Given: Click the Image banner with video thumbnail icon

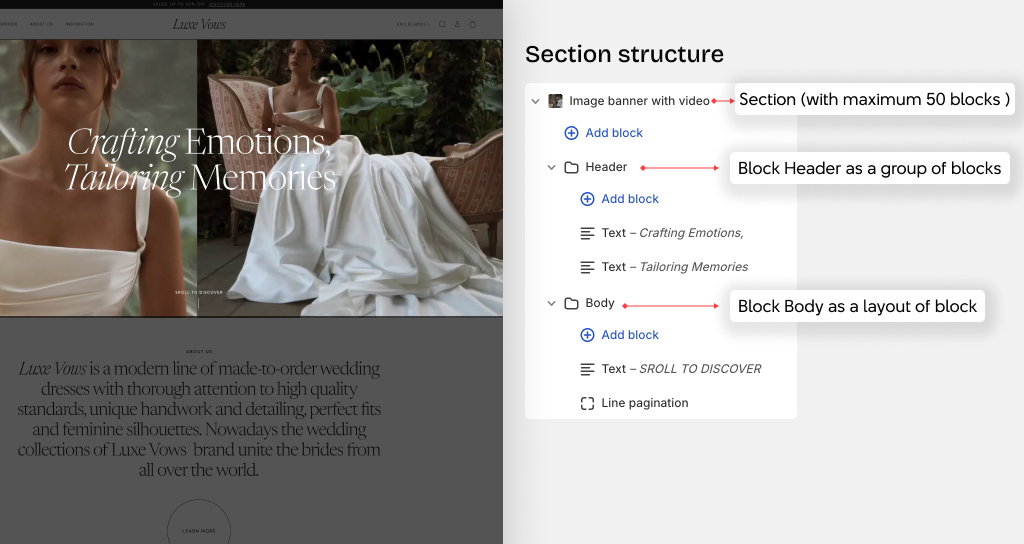Looking at the screenshot, I should coord(556,101).
